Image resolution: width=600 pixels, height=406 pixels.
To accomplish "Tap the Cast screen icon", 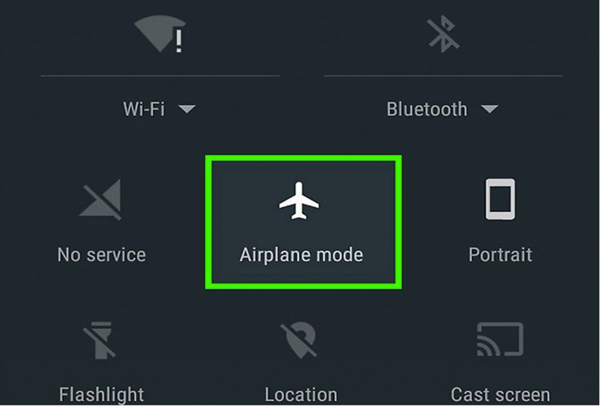I will (x=500, y=339).
